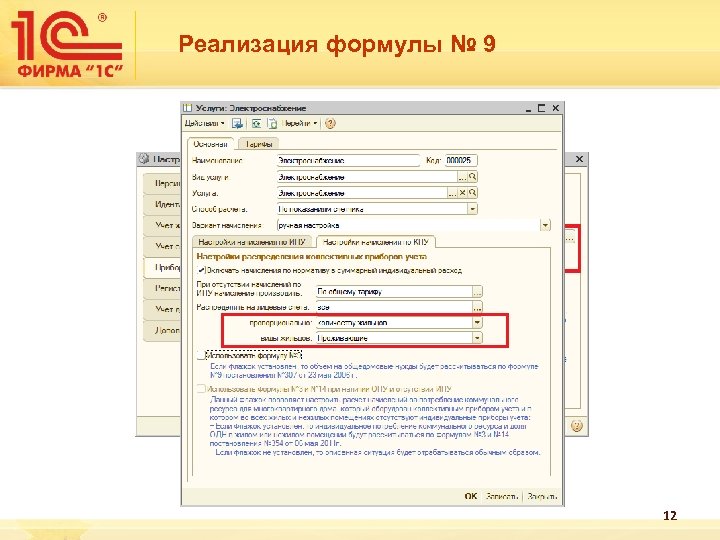Open the Настройки начисления по ИПУ tab

coord(252,242)
